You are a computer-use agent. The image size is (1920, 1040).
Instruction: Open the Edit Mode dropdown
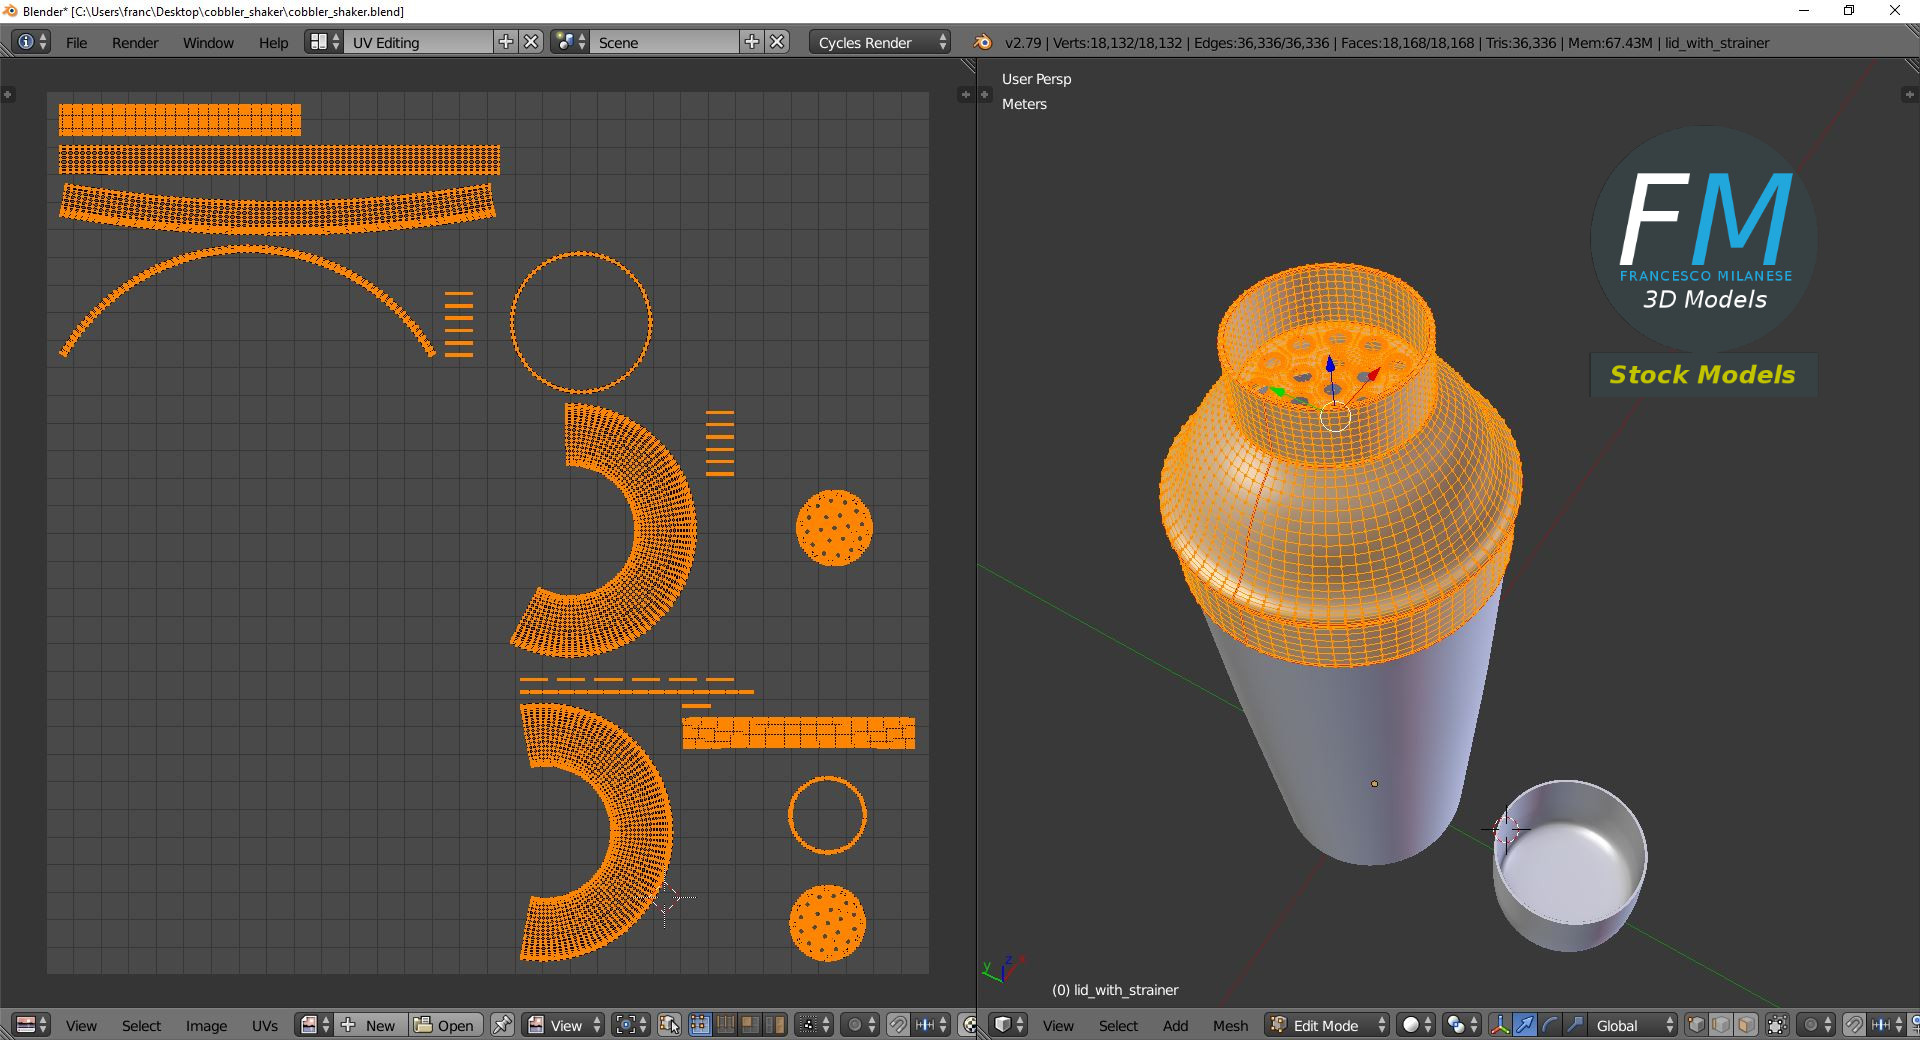(1328, 1025)
